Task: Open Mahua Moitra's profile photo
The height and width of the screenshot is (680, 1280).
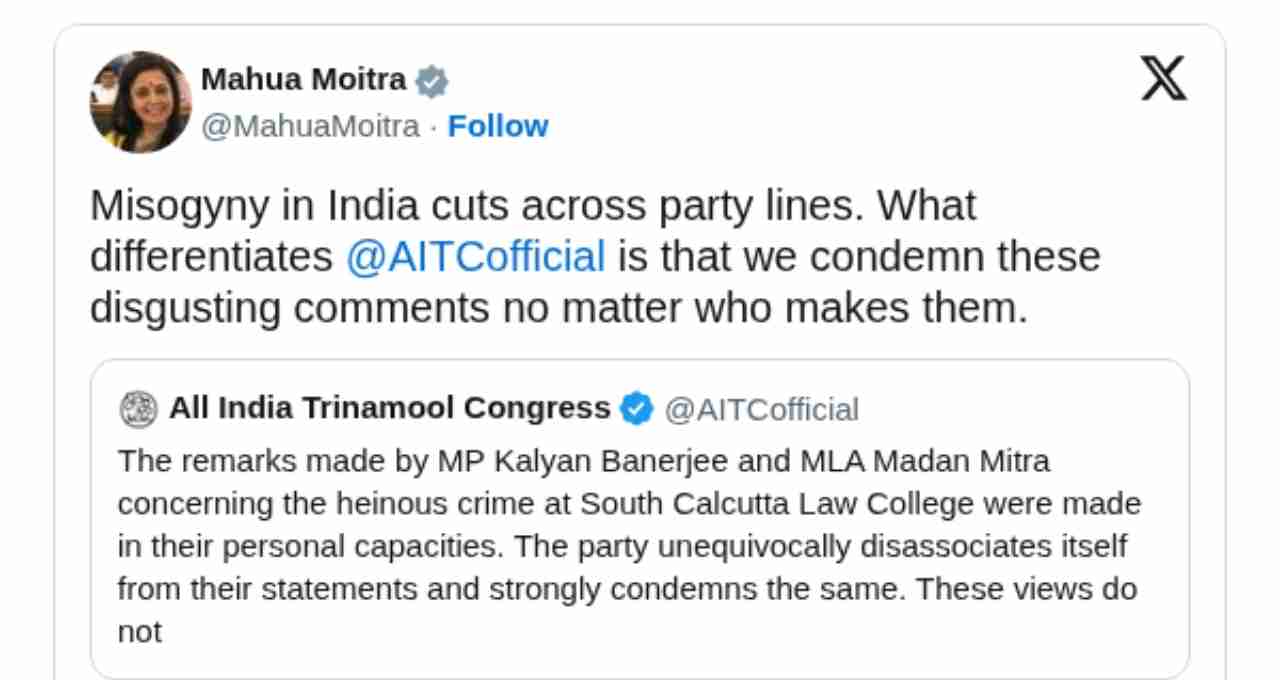Action: (140, 102)
